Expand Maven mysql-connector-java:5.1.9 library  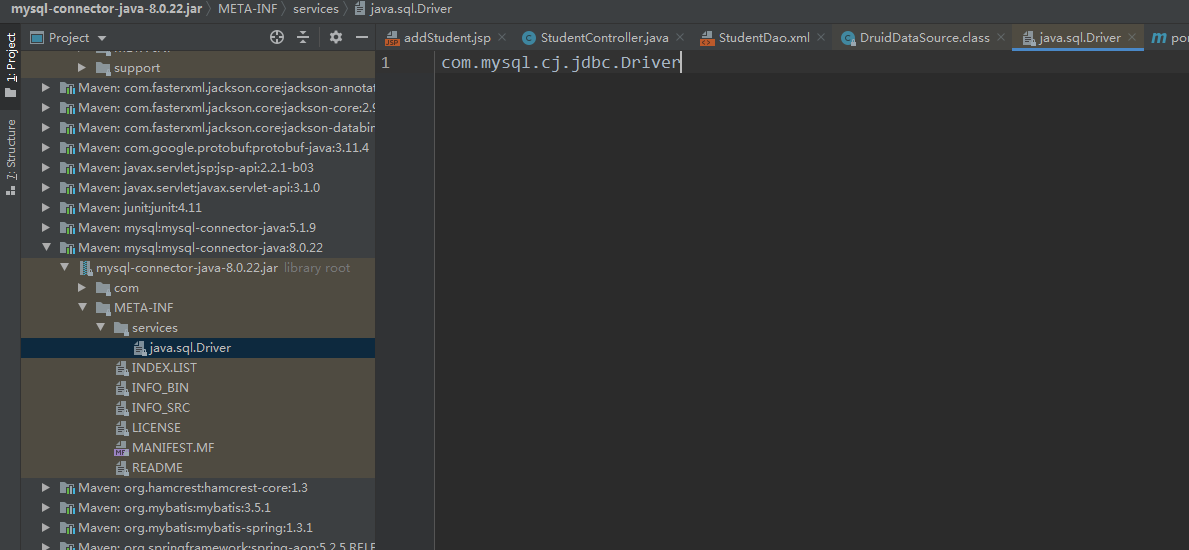coord(46,228)
